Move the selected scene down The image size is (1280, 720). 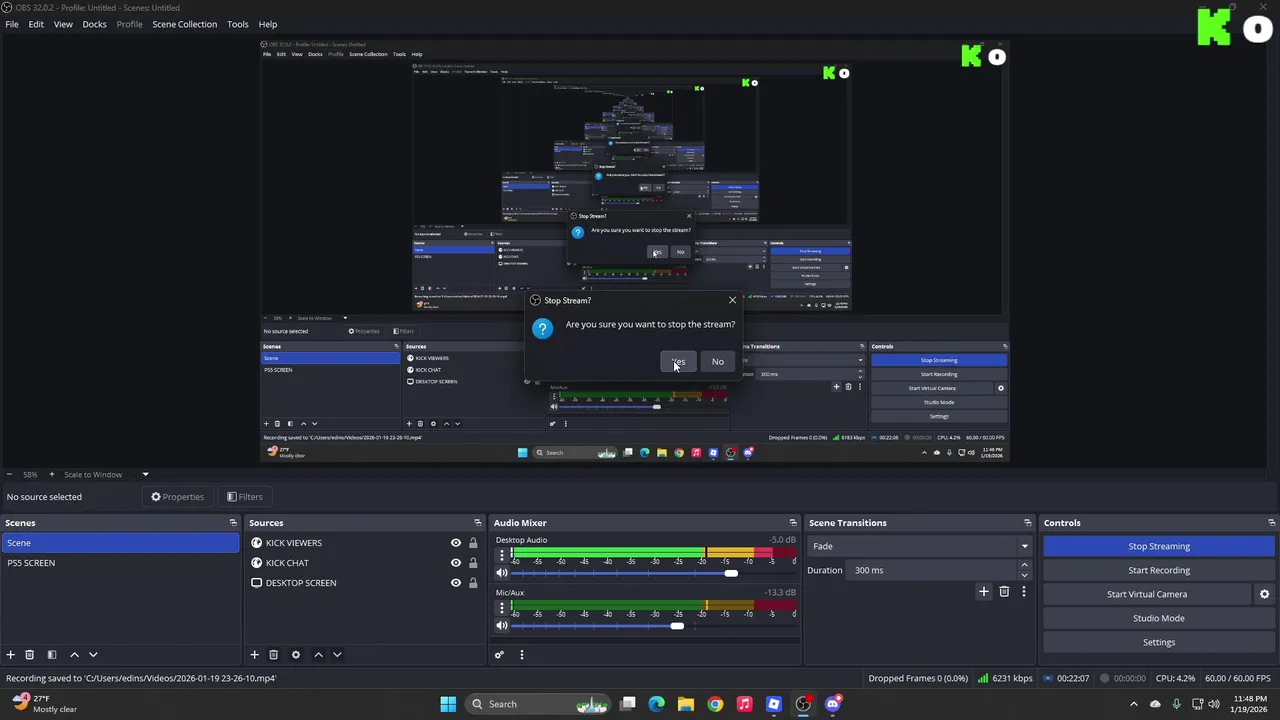[x=93, y=655]
